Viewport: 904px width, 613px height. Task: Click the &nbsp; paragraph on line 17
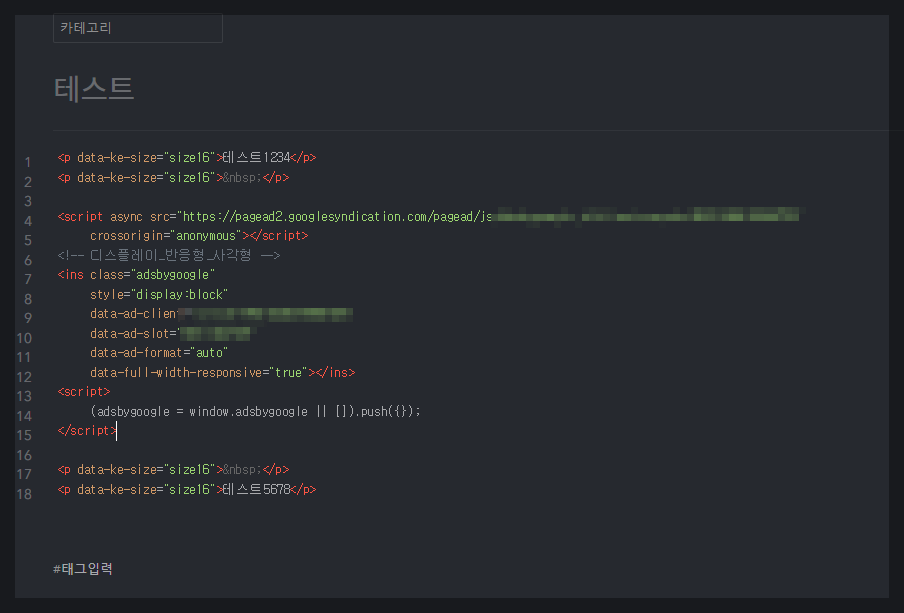tap(173, 469)
